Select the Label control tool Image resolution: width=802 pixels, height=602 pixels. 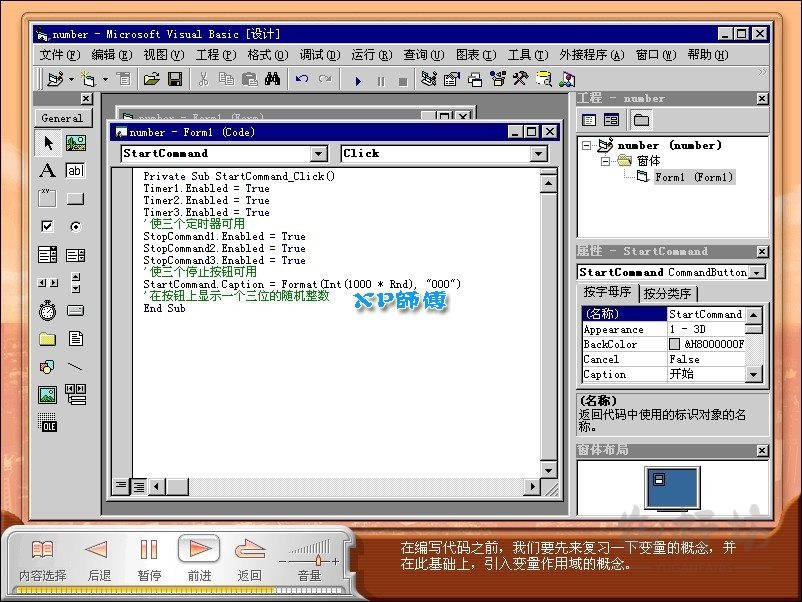[48, 170]
